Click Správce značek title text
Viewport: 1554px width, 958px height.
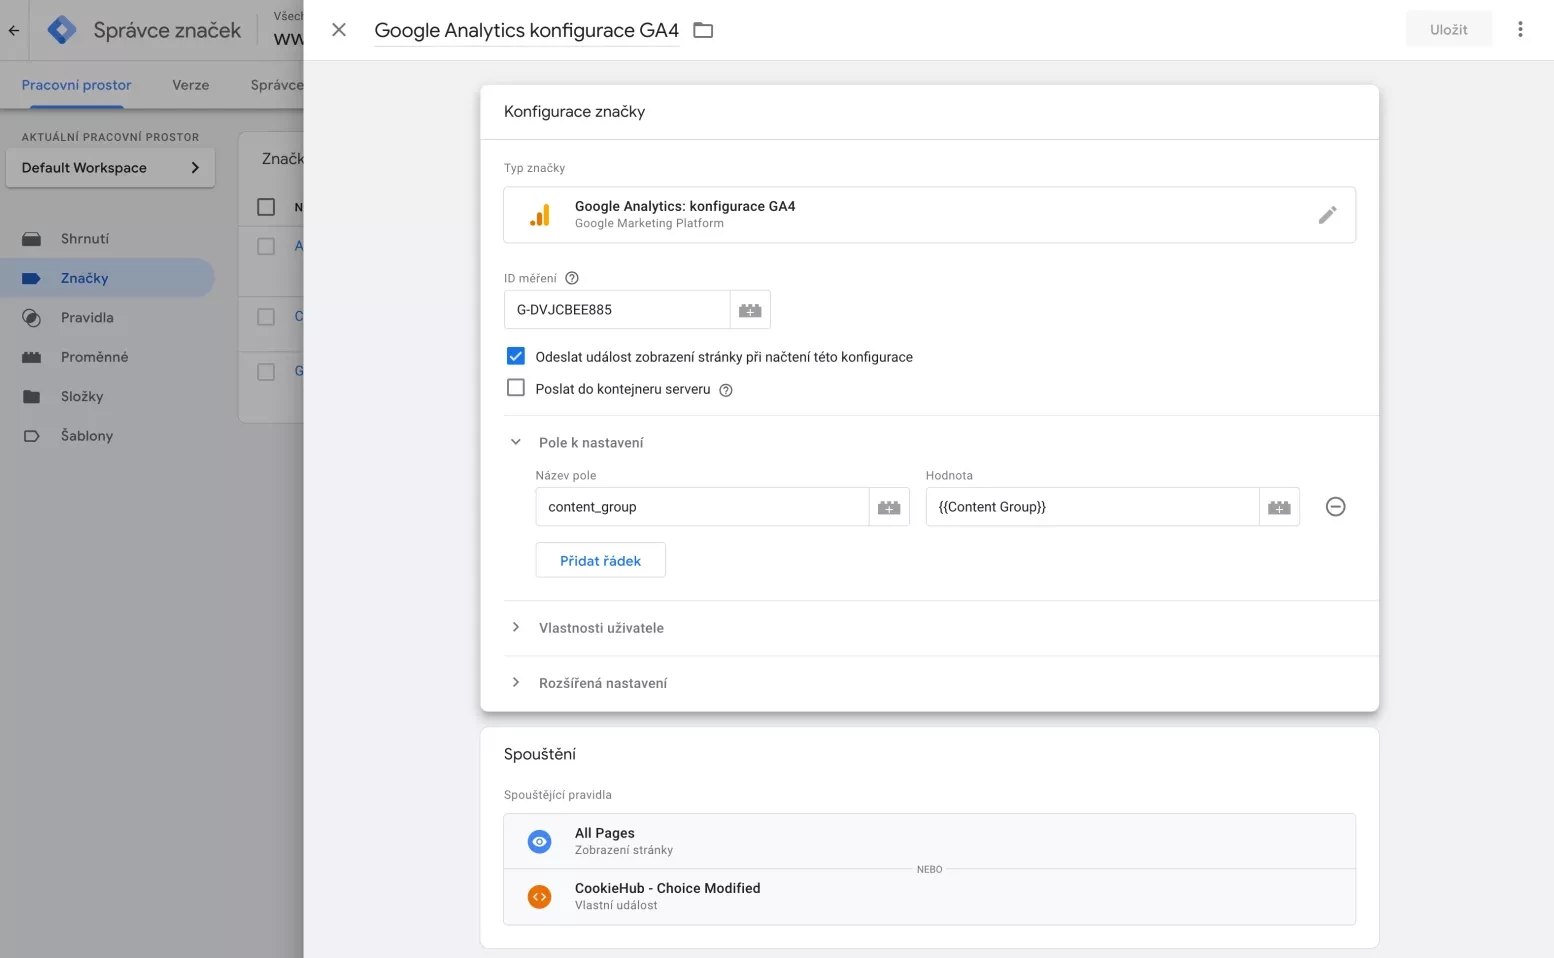coord(167,30)
